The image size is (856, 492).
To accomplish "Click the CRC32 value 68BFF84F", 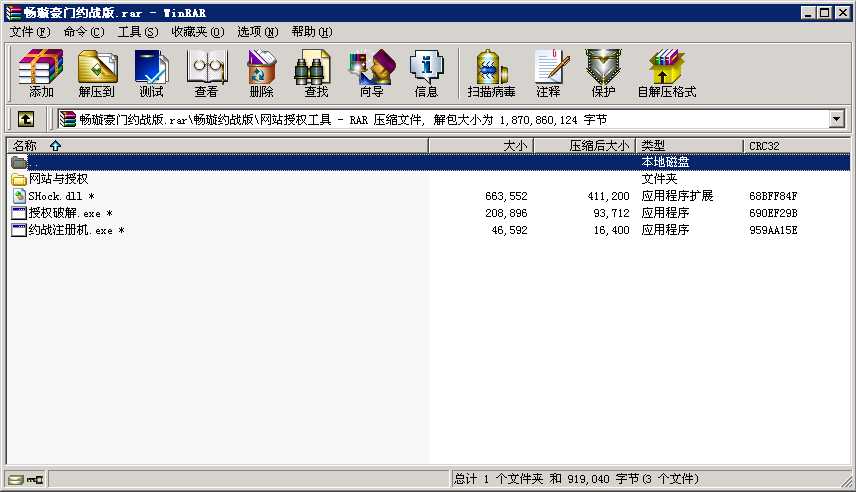I will coord(773,196).
